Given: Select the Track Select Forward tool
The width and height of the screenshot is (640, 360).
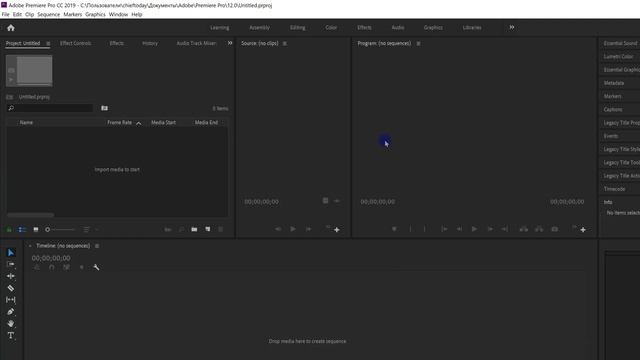Looking at the screenshot, I should pyautogui.click(x=11, y=264).
